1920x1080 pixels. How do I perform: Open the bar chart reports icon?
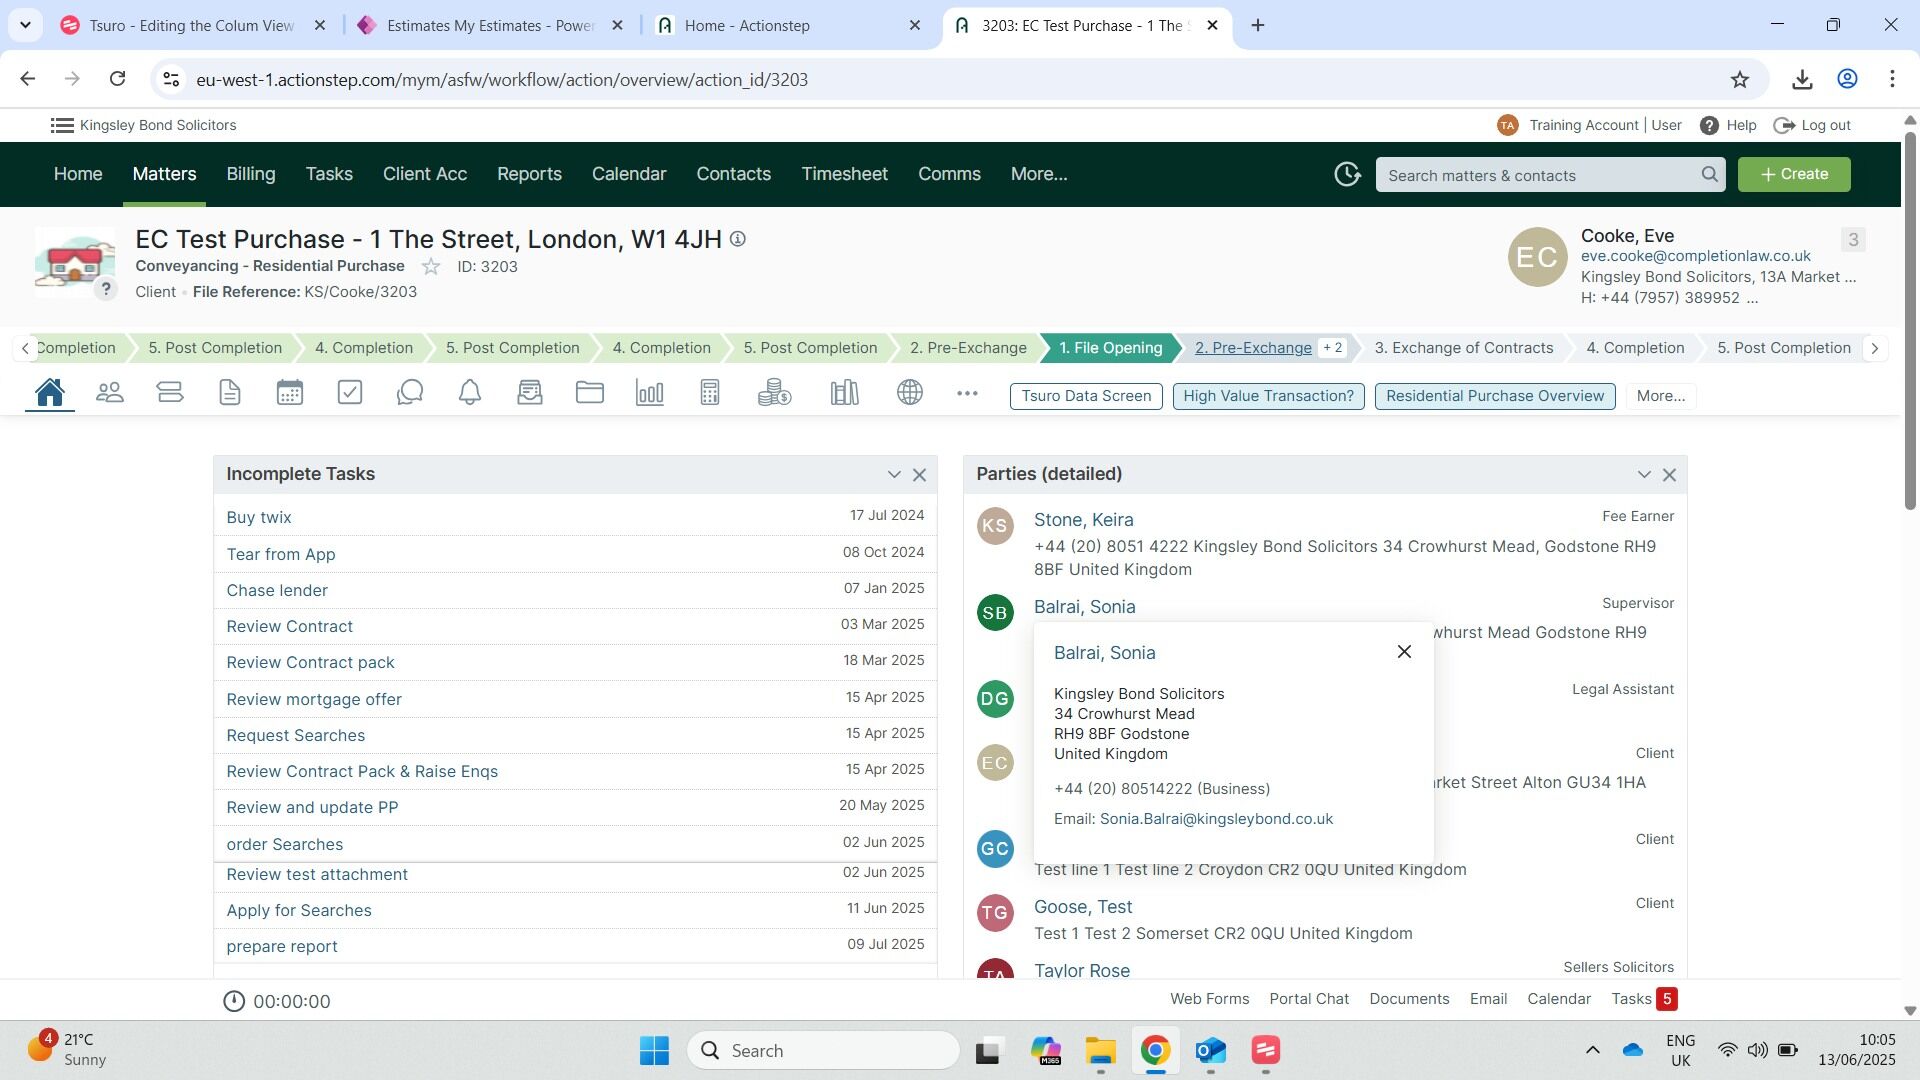click(x=650, y=393)
